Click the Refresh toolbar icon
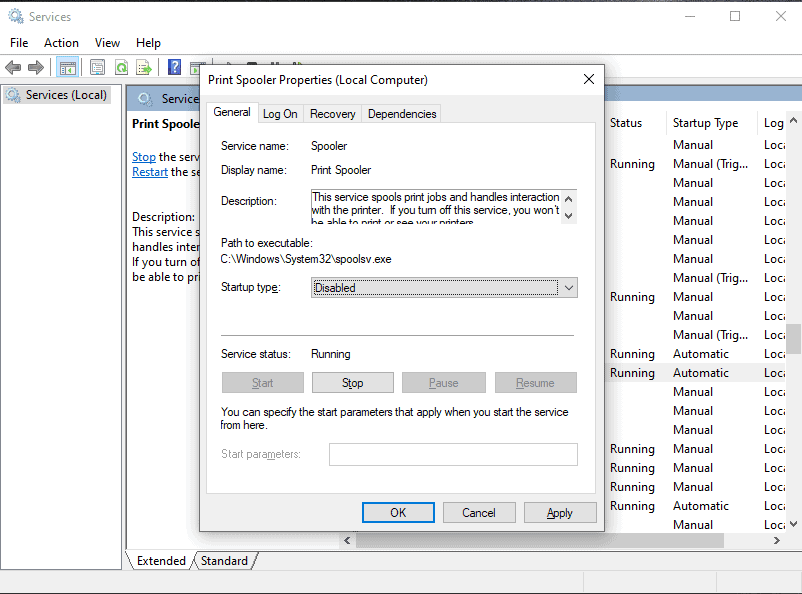 click(121, 68)
